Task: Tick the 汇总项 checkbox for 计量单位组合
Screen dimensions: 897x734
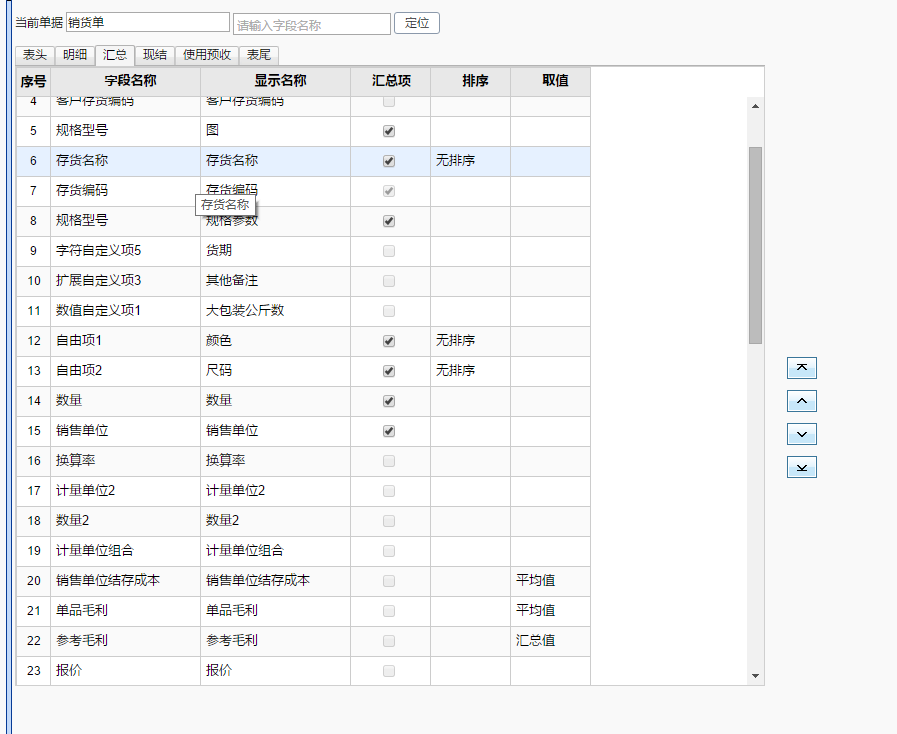Action: click(389, 551)
